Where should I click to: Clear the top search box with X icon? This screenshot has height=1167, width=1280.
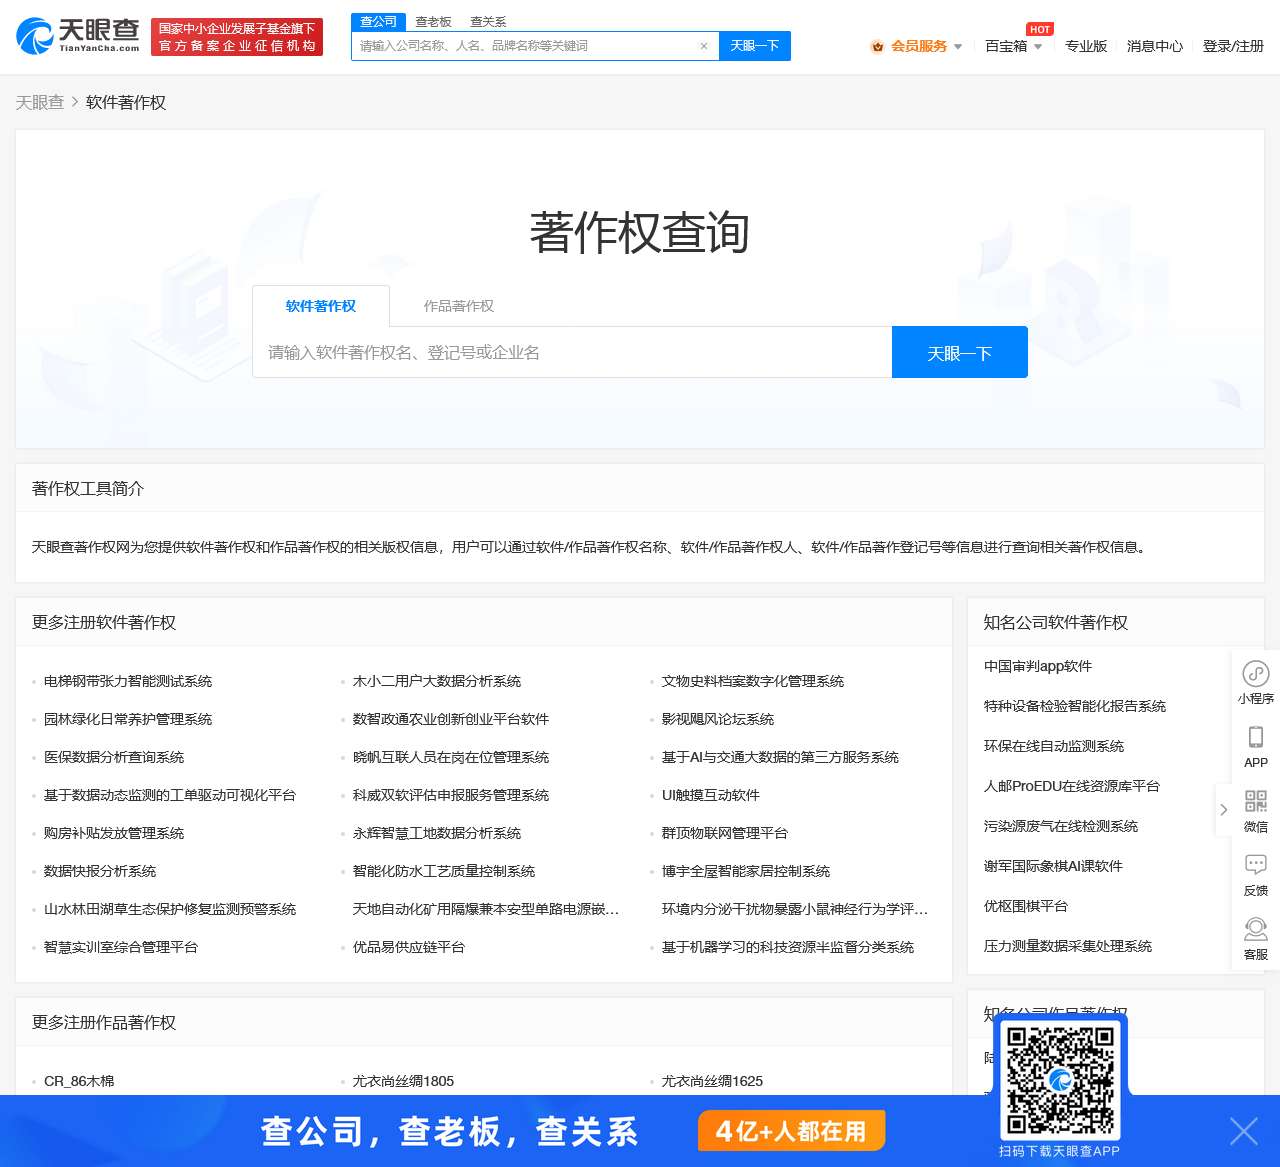coord(704,46)
